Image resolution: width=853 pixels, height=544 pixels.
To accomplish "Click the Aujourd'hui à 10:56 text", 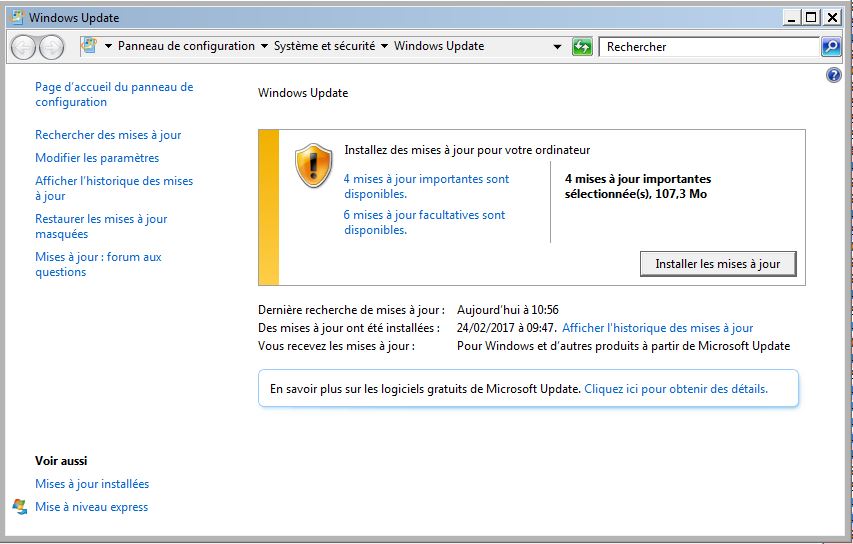I will [x=508, y=310].
